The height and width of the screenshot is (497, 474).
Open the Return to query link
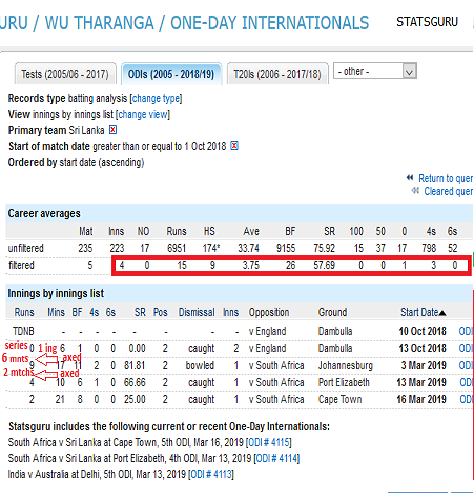(x=446, y=178)
